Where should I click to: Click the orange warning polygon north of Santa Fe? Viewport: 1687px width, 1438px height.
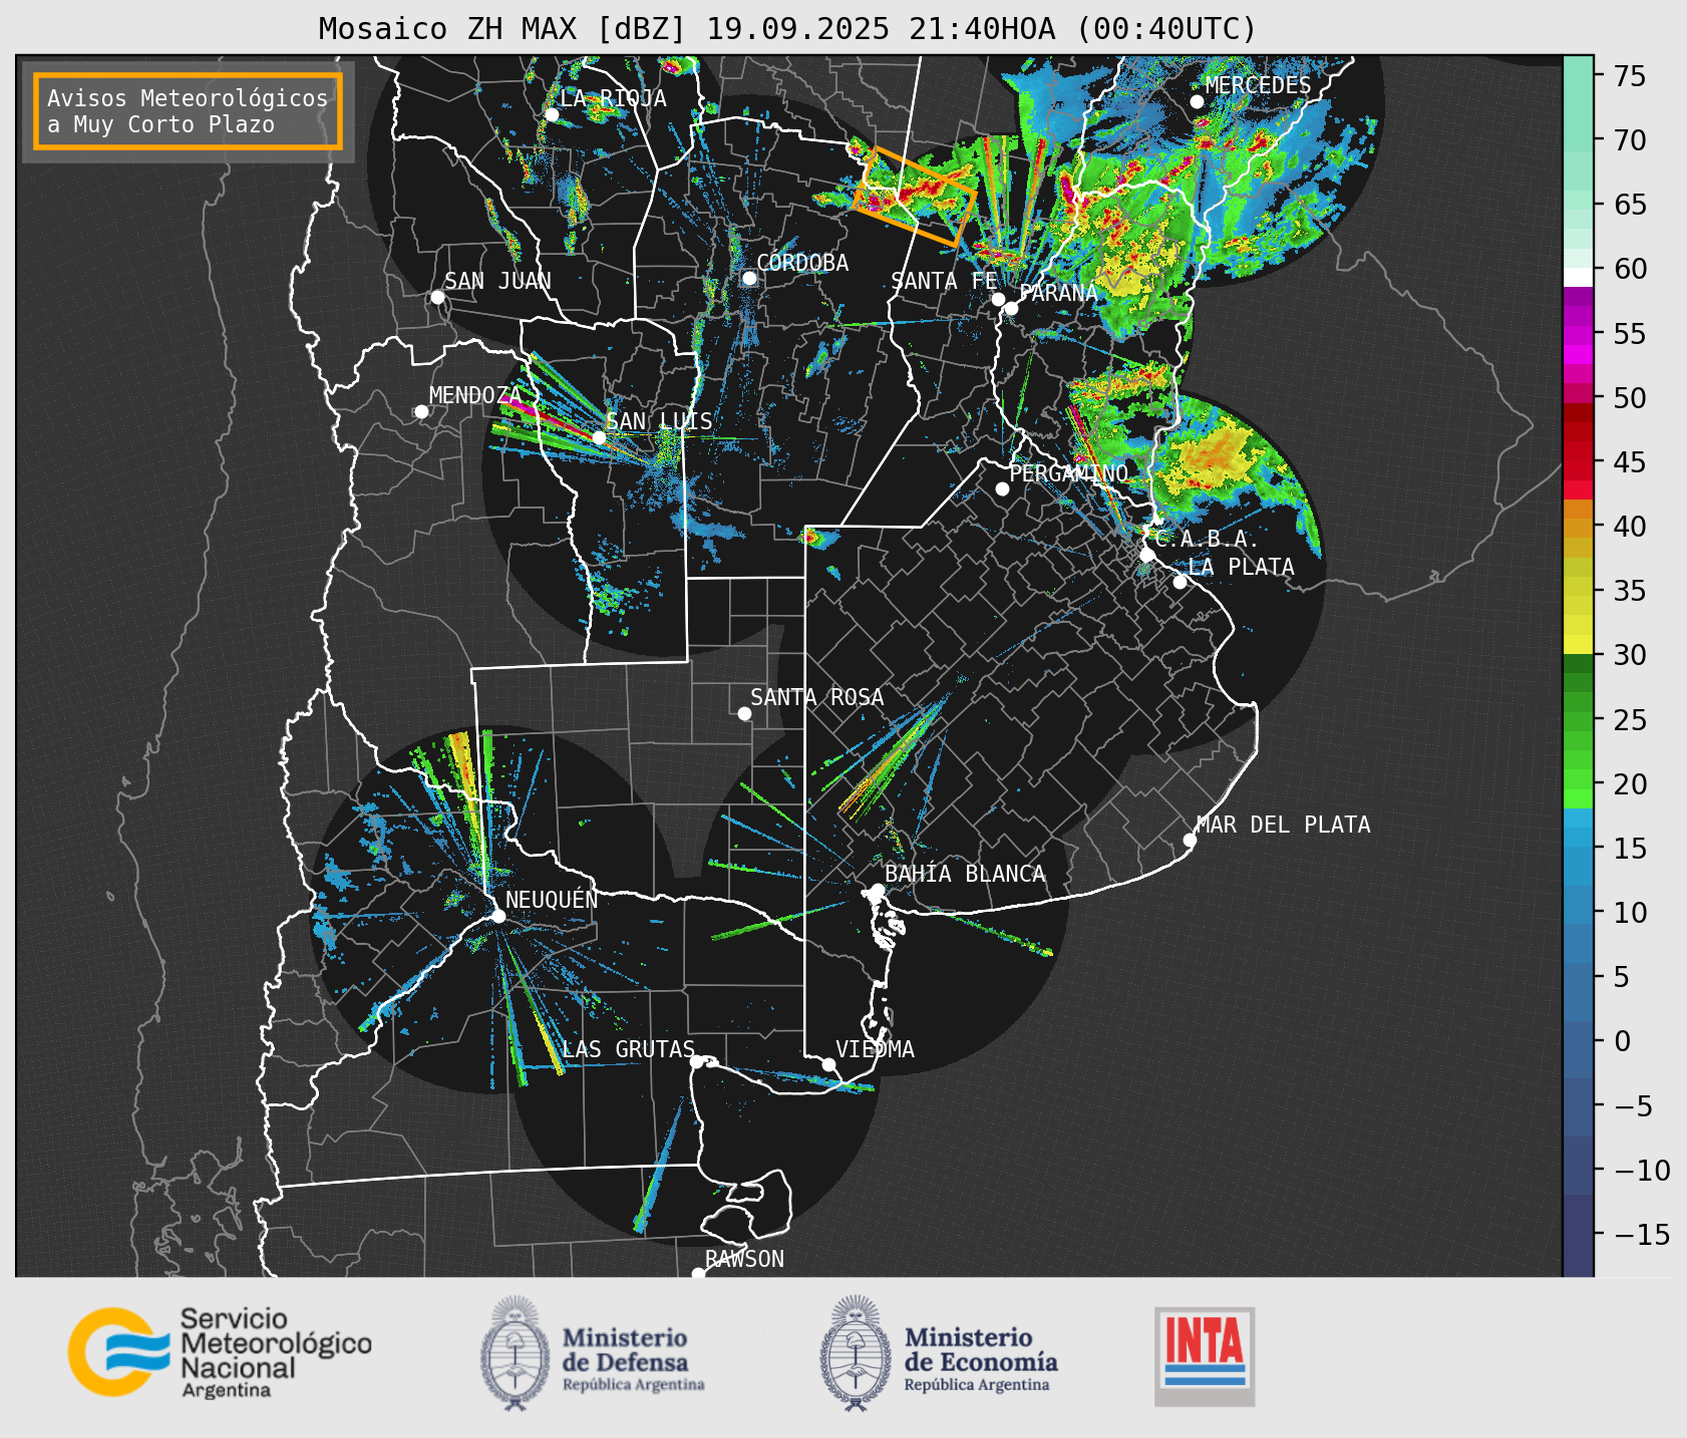pyautogui.click(x=914, y=197)
